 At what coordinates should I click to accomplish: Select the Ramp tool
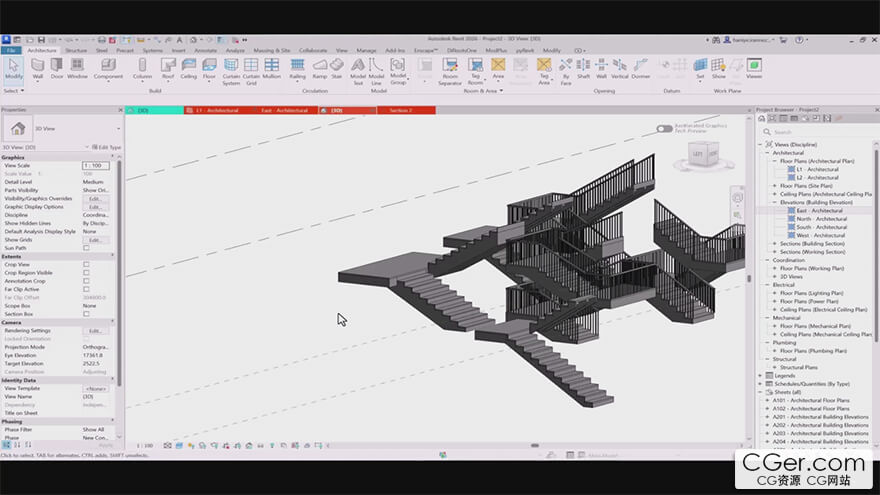[319, 68]
